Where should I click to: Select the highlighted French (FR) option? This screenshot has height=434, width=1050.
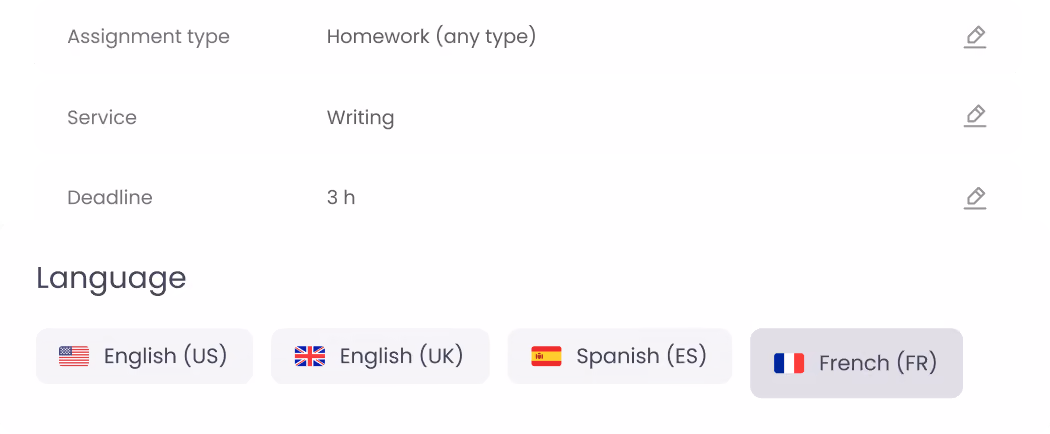pyautogui.click(x=856, y=364)
